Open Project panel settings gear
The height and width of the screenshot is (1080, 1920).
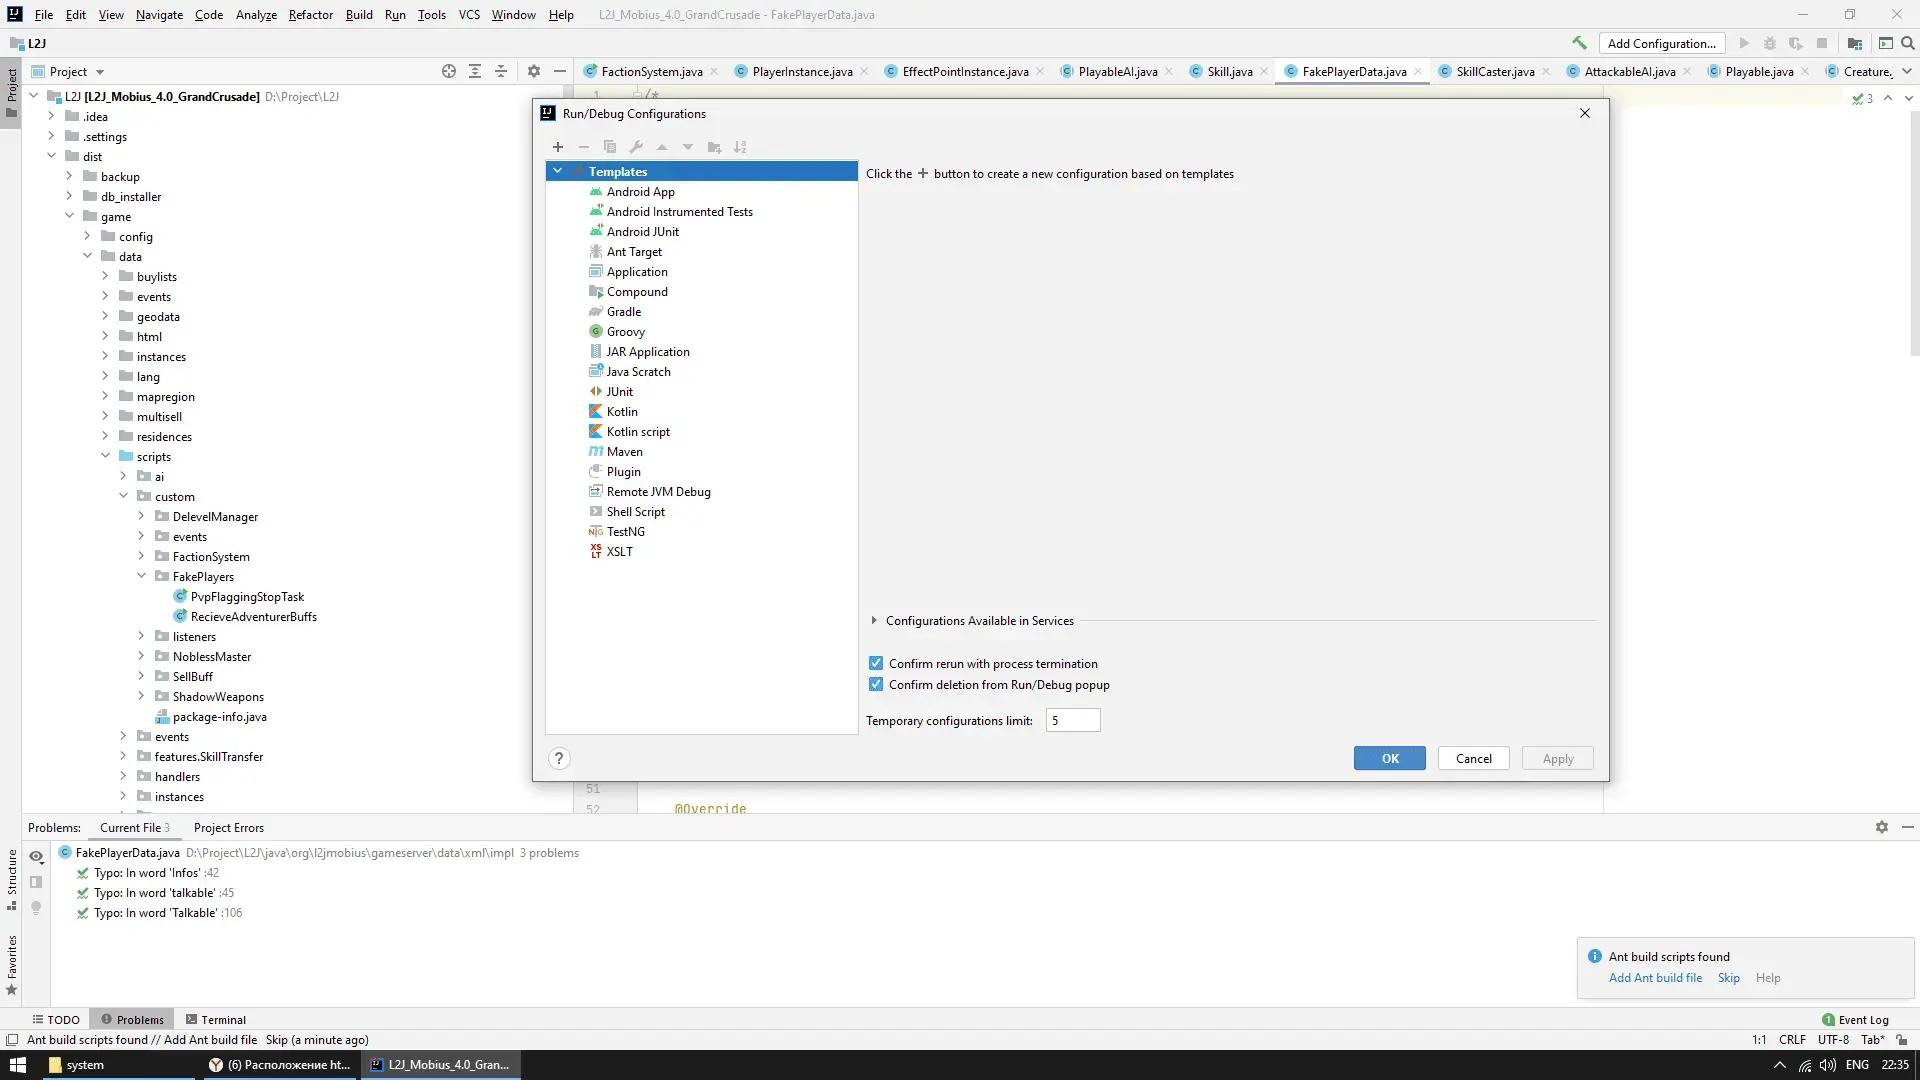(x=534, y=71)
